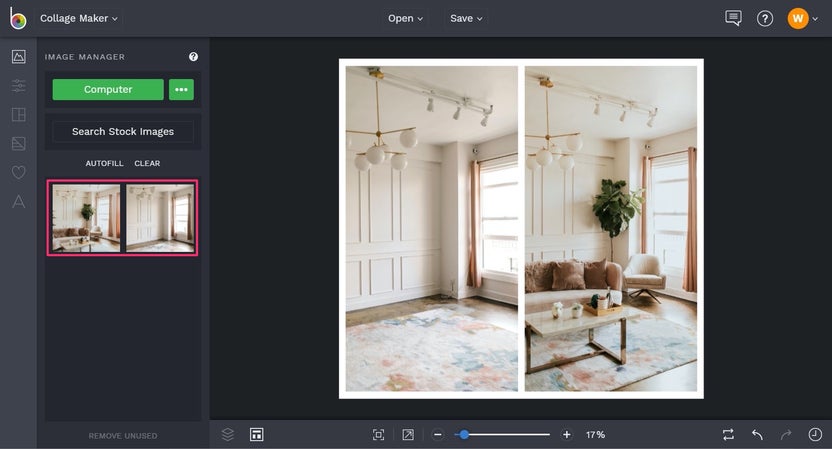Select the Layouts grid sidebar icon
The width and height of the screenshot is (832, 449).
pos(18,115)
